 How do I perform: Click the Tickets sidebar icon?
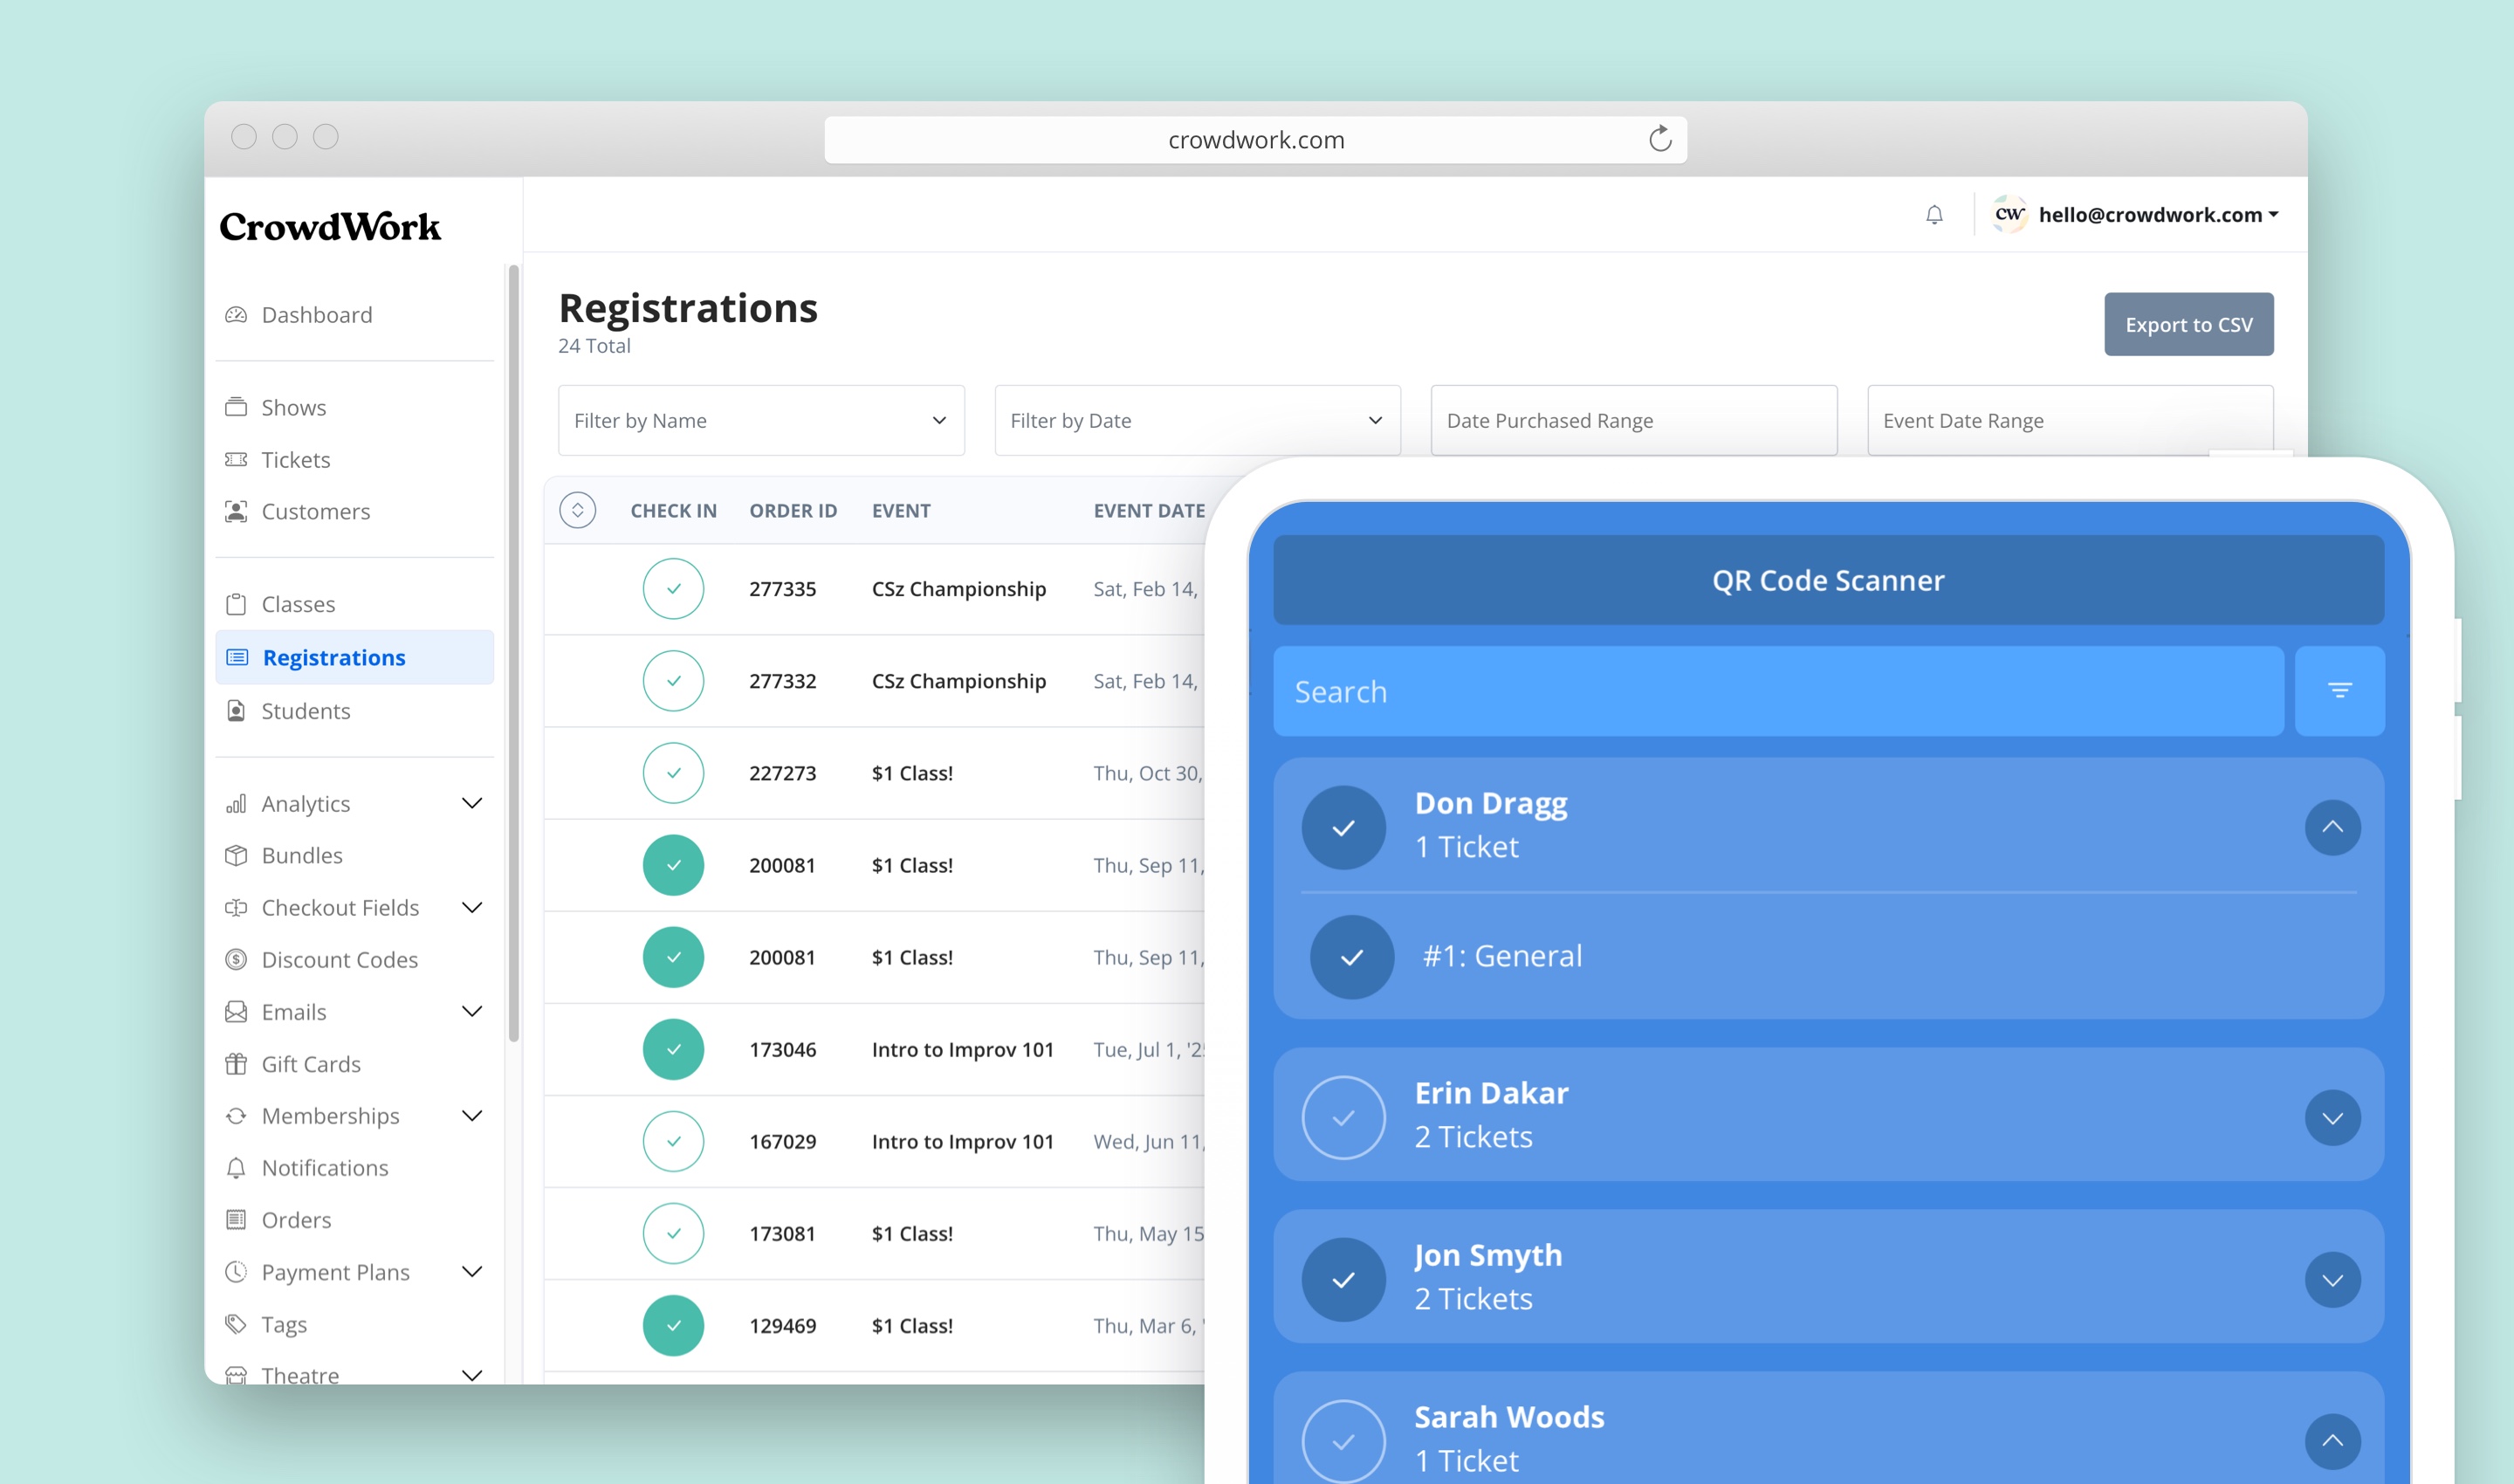[236, 460]
